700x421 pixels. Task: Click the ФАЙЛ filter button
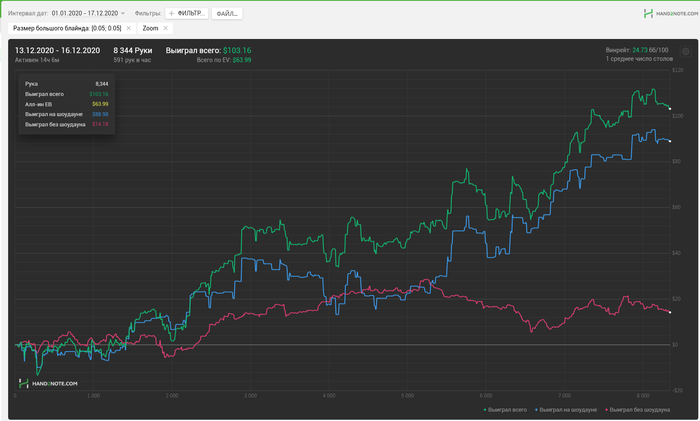coord(226,13)
